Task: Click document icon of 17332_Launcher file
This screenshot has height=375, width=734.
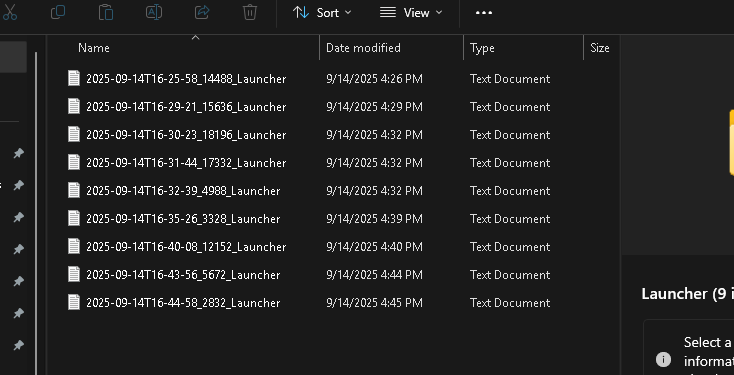Action: click(74, 162)
